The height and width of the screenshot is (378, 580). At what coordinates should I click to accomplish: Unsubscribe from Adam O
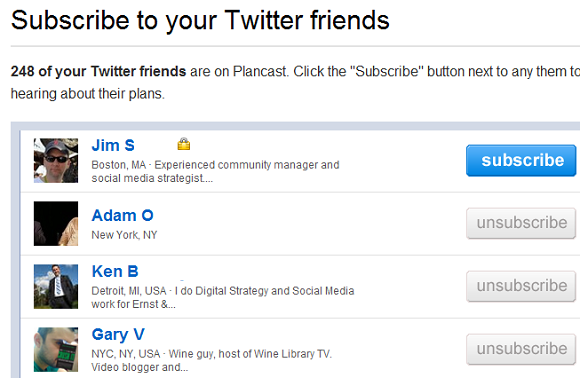[x=521, y=223]
